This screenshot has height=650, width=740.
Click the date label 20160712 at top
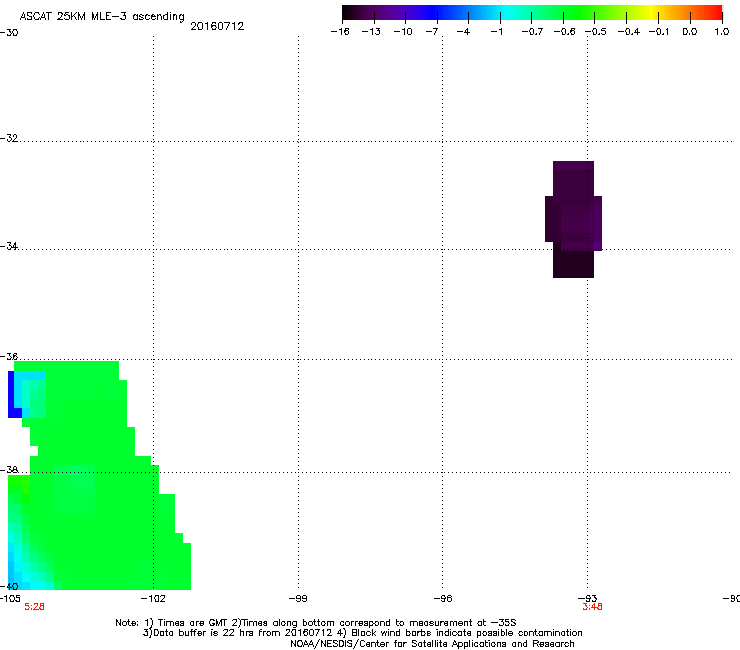(x=217, y=26)
